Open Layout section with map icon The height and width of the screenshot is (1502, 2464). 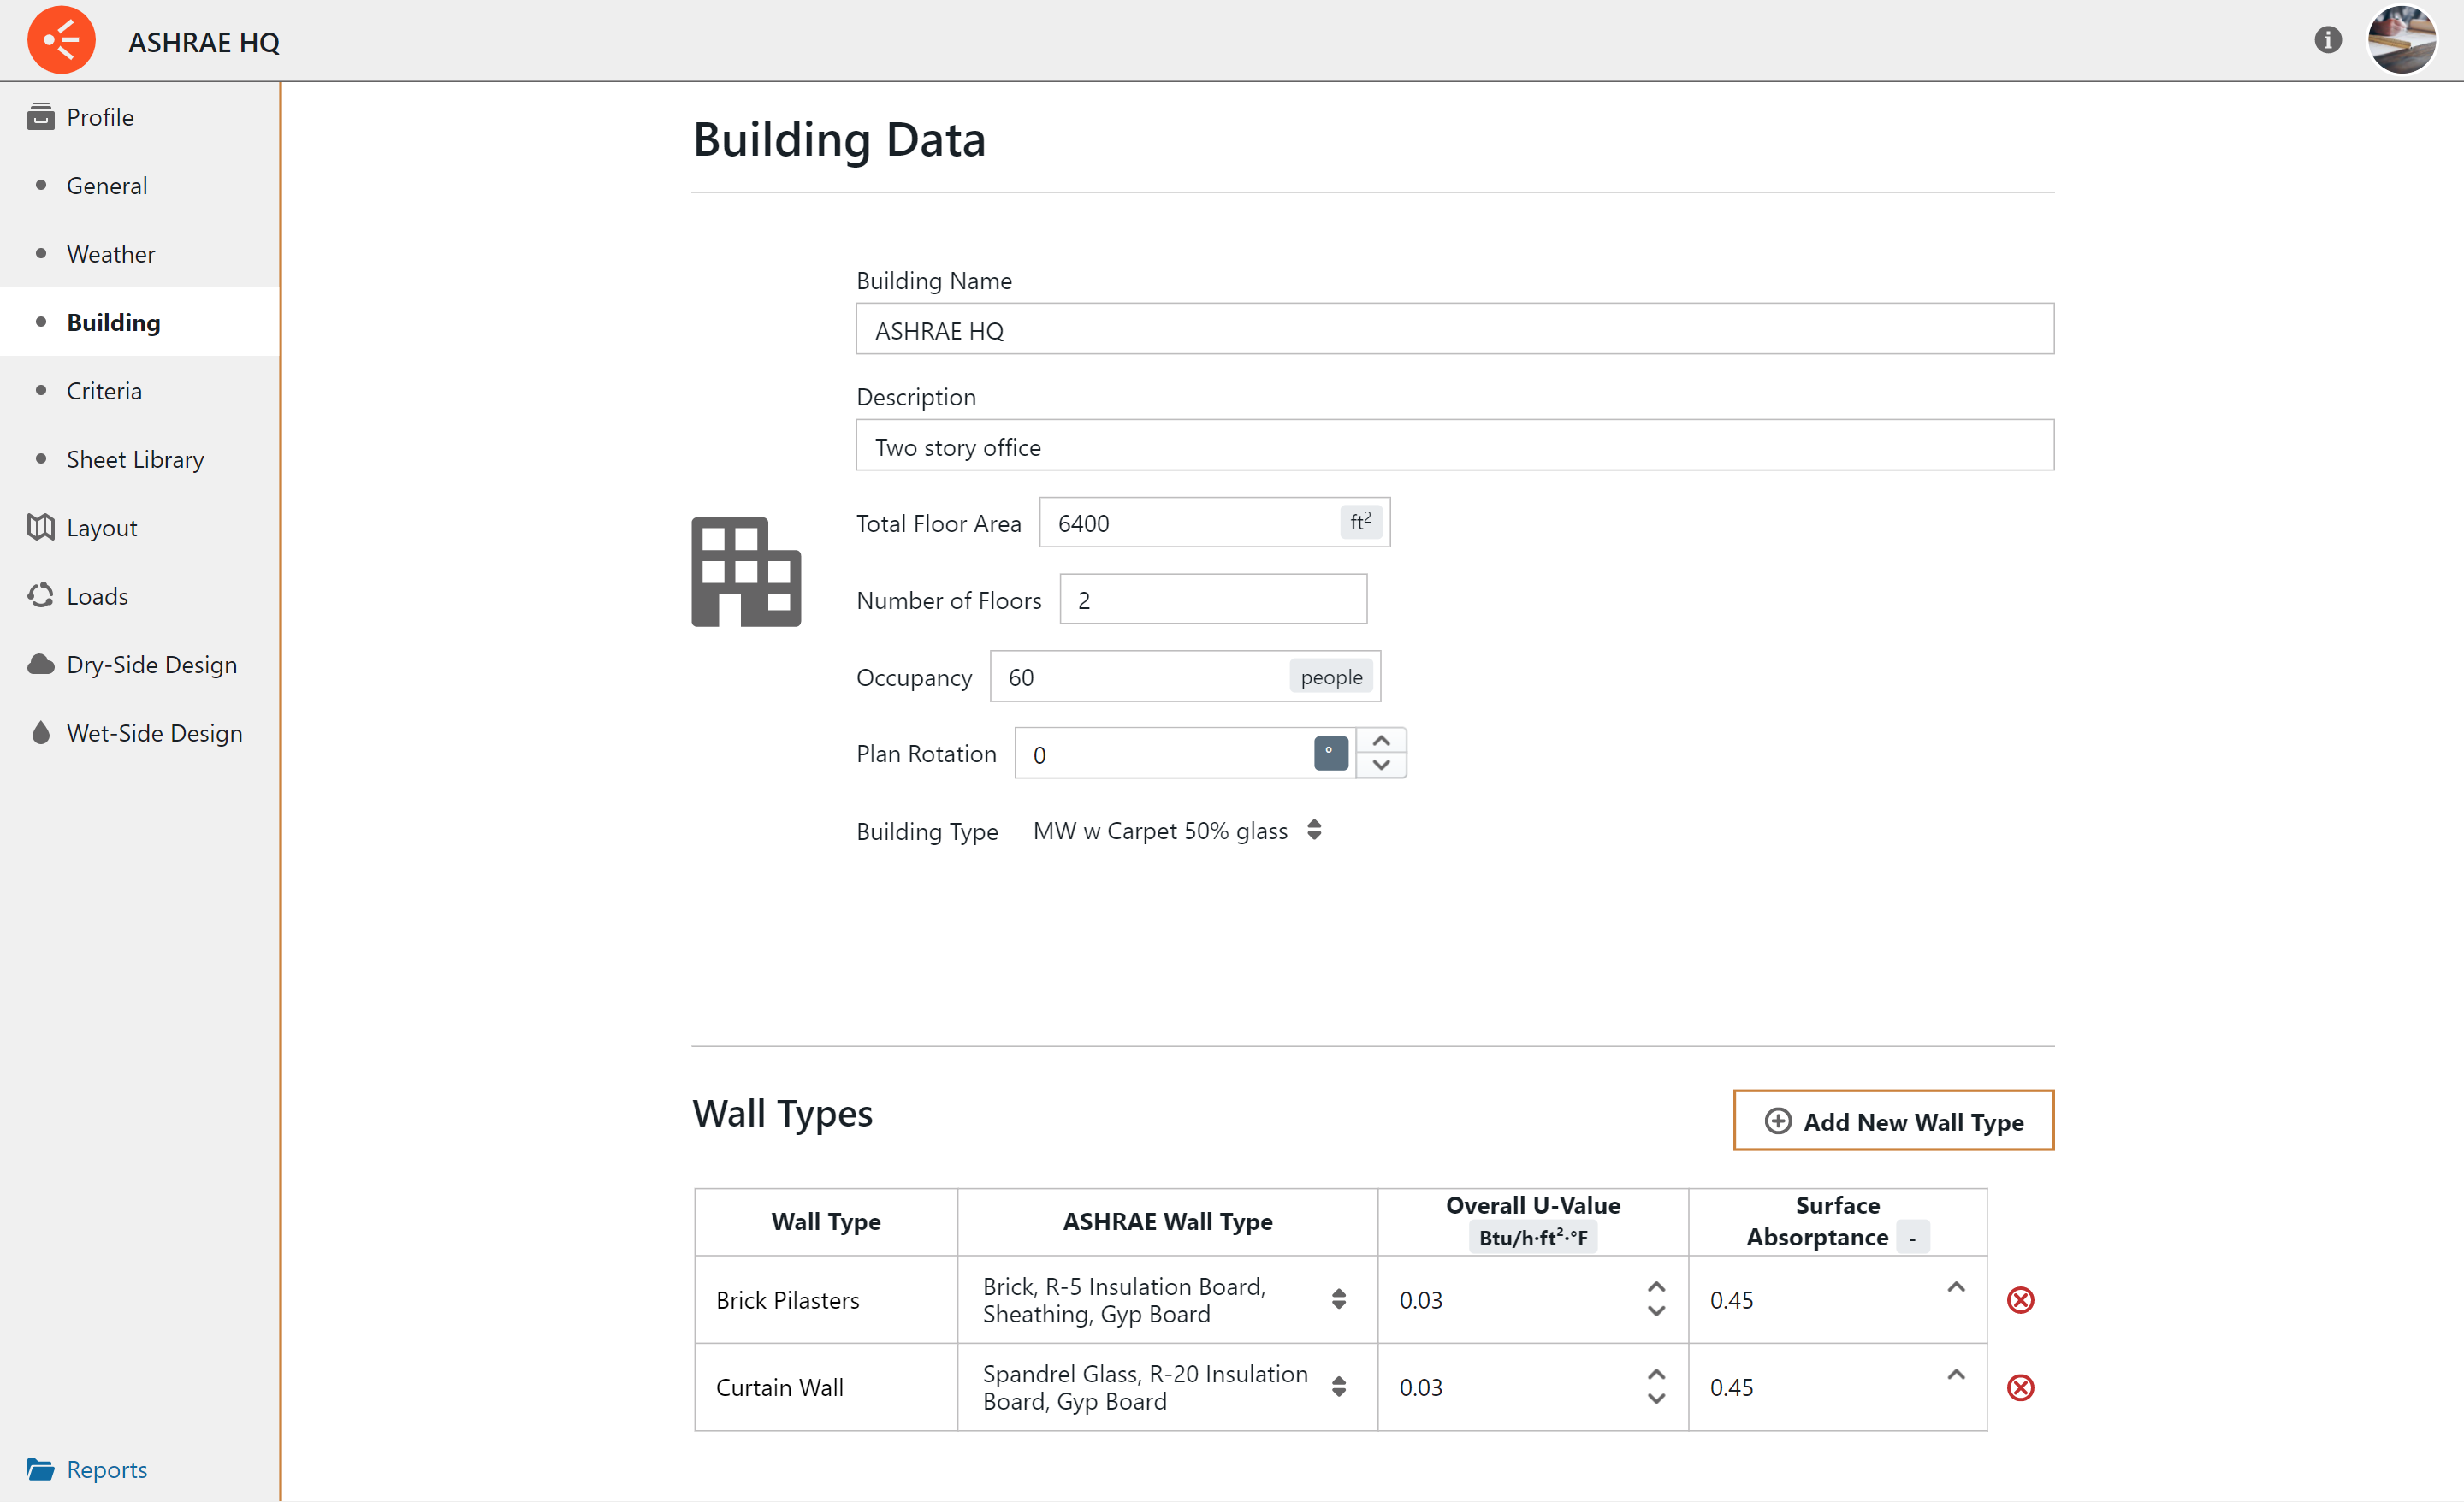pos(100,527)
